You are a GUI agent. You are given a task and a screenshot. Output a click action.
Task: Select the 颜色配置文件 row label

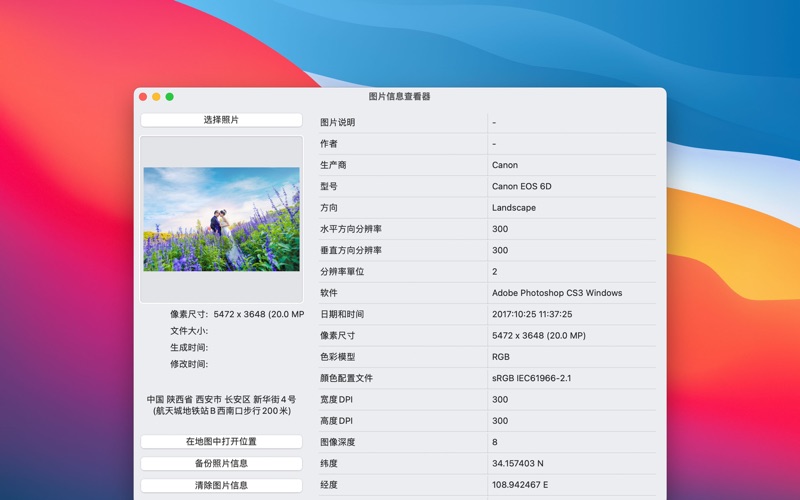coord(346,379)
